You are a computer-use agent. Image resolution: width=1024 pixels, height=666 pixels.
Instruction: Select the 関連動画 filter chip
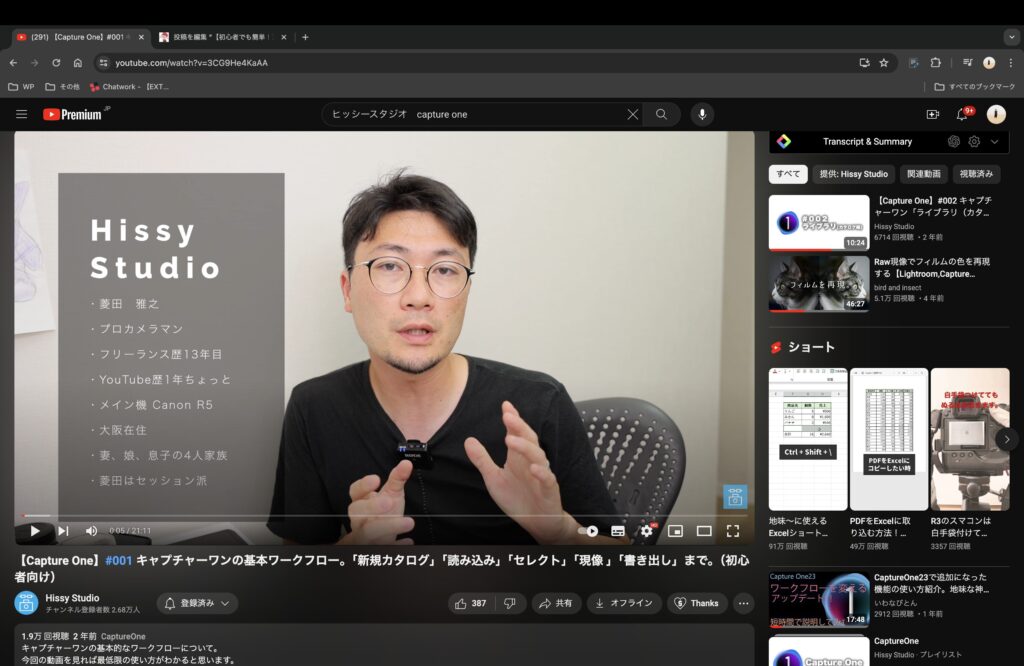tap(923, 174)
